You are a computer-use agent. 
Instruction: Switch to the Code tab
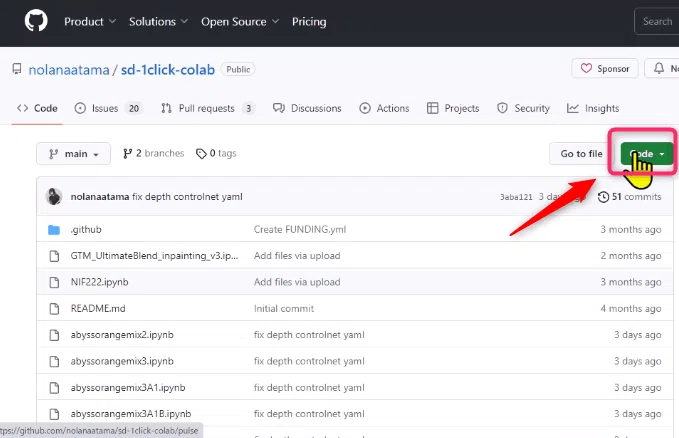click(37, 108)
